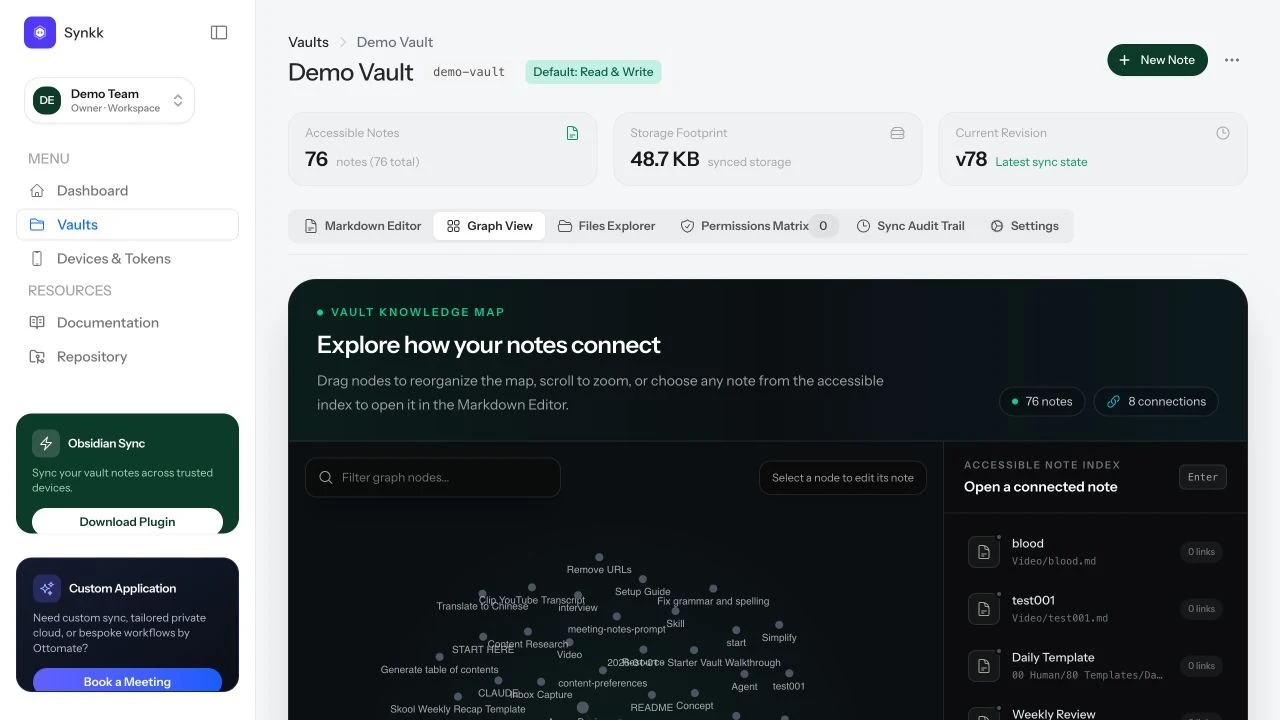Click the Documentation book icon
Screen dimensions: 1280x720
(x=37, y=322)
